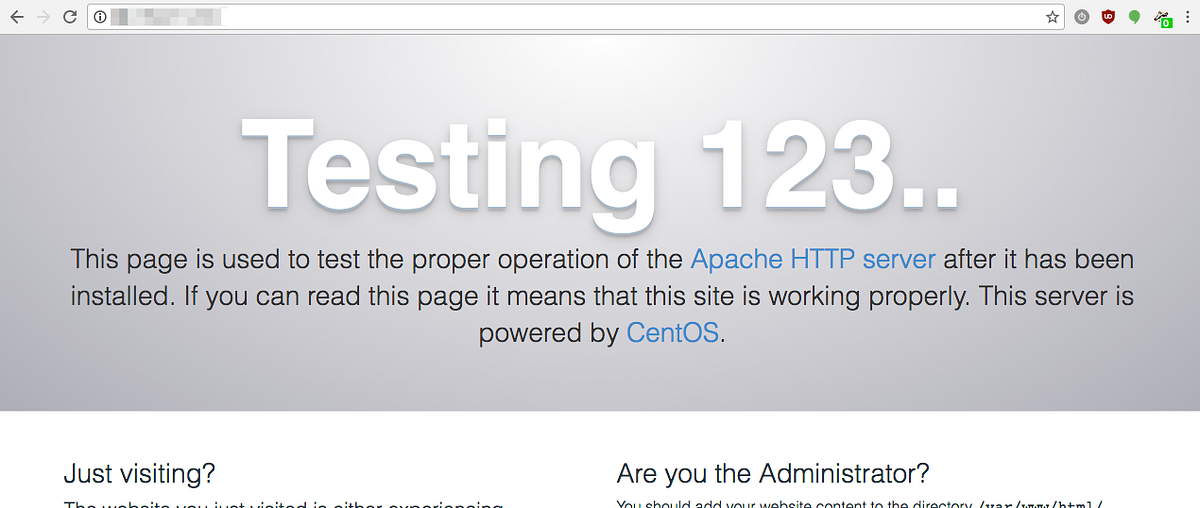Image resolution: width=1200 pixels, height=508 pixels.
Task: Click the 'This page is used to test' paragraph
Action: point(600,296)
